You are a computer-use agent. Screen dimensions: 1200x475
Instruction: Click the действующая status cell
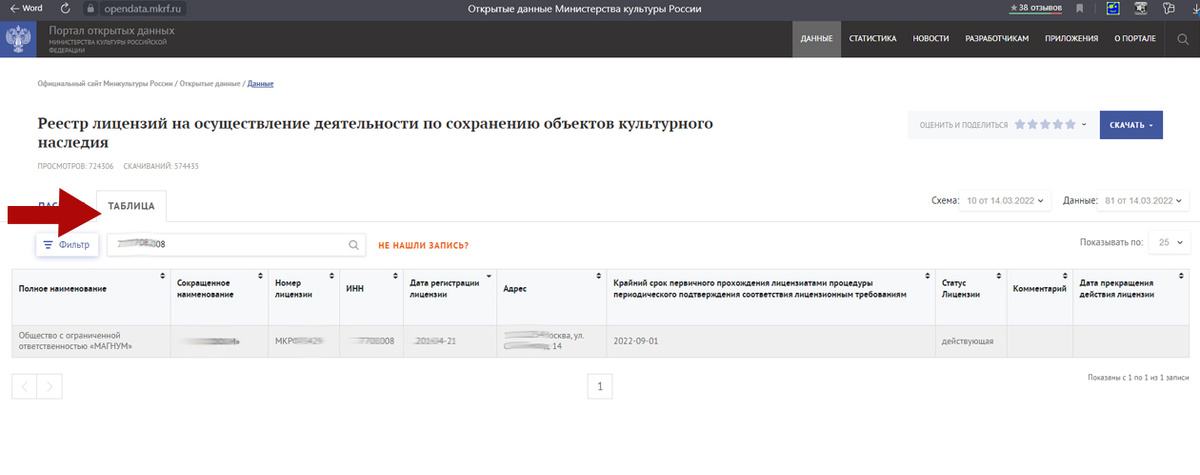(970, 341)
